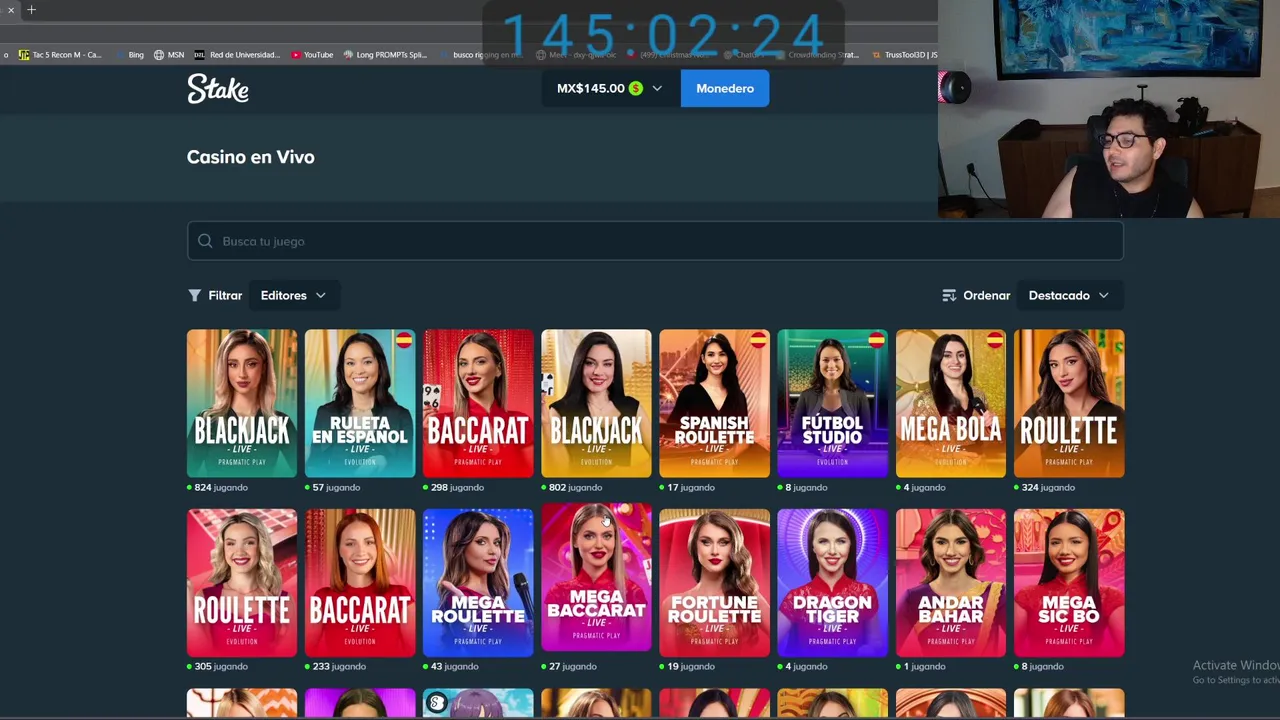This screenshot has height=720, width=1280.
Task: Open Spanish Roulette game card
Action: click(x=714, y=403)
